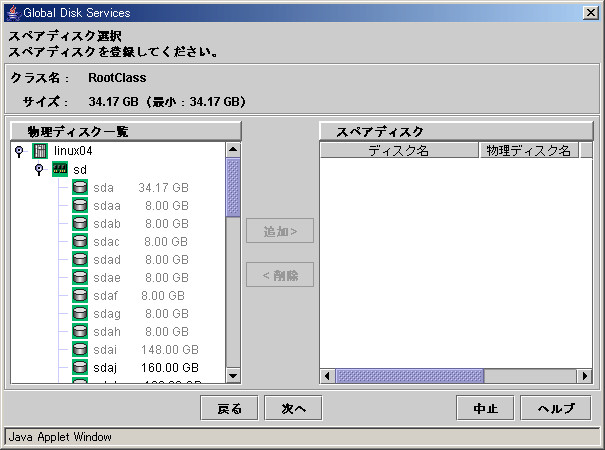Collapse the sd tree node
Screen dimensions: 605x450
[39, 169]
